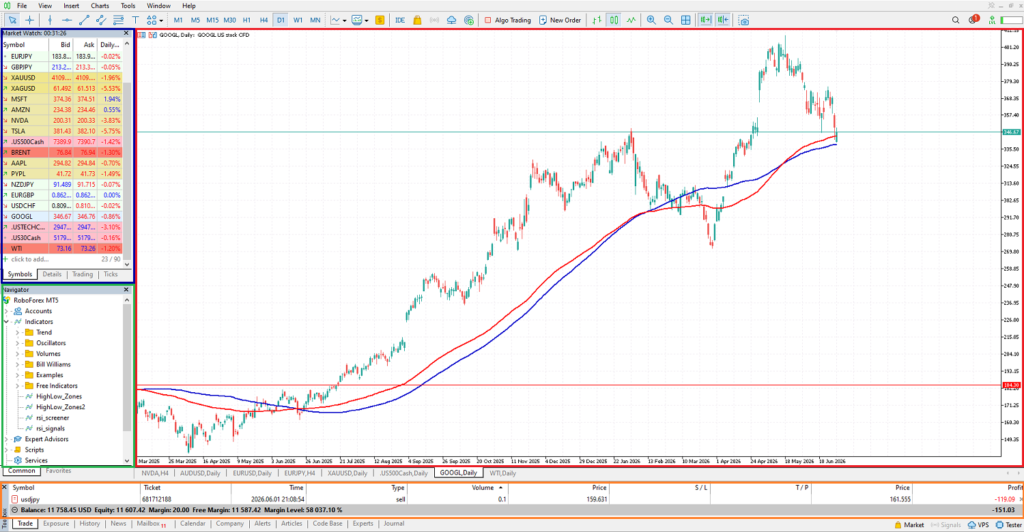This screenshot has width=1024, height=532.
Task: Expand the Expert Advisors node
Action: [7, 439]
